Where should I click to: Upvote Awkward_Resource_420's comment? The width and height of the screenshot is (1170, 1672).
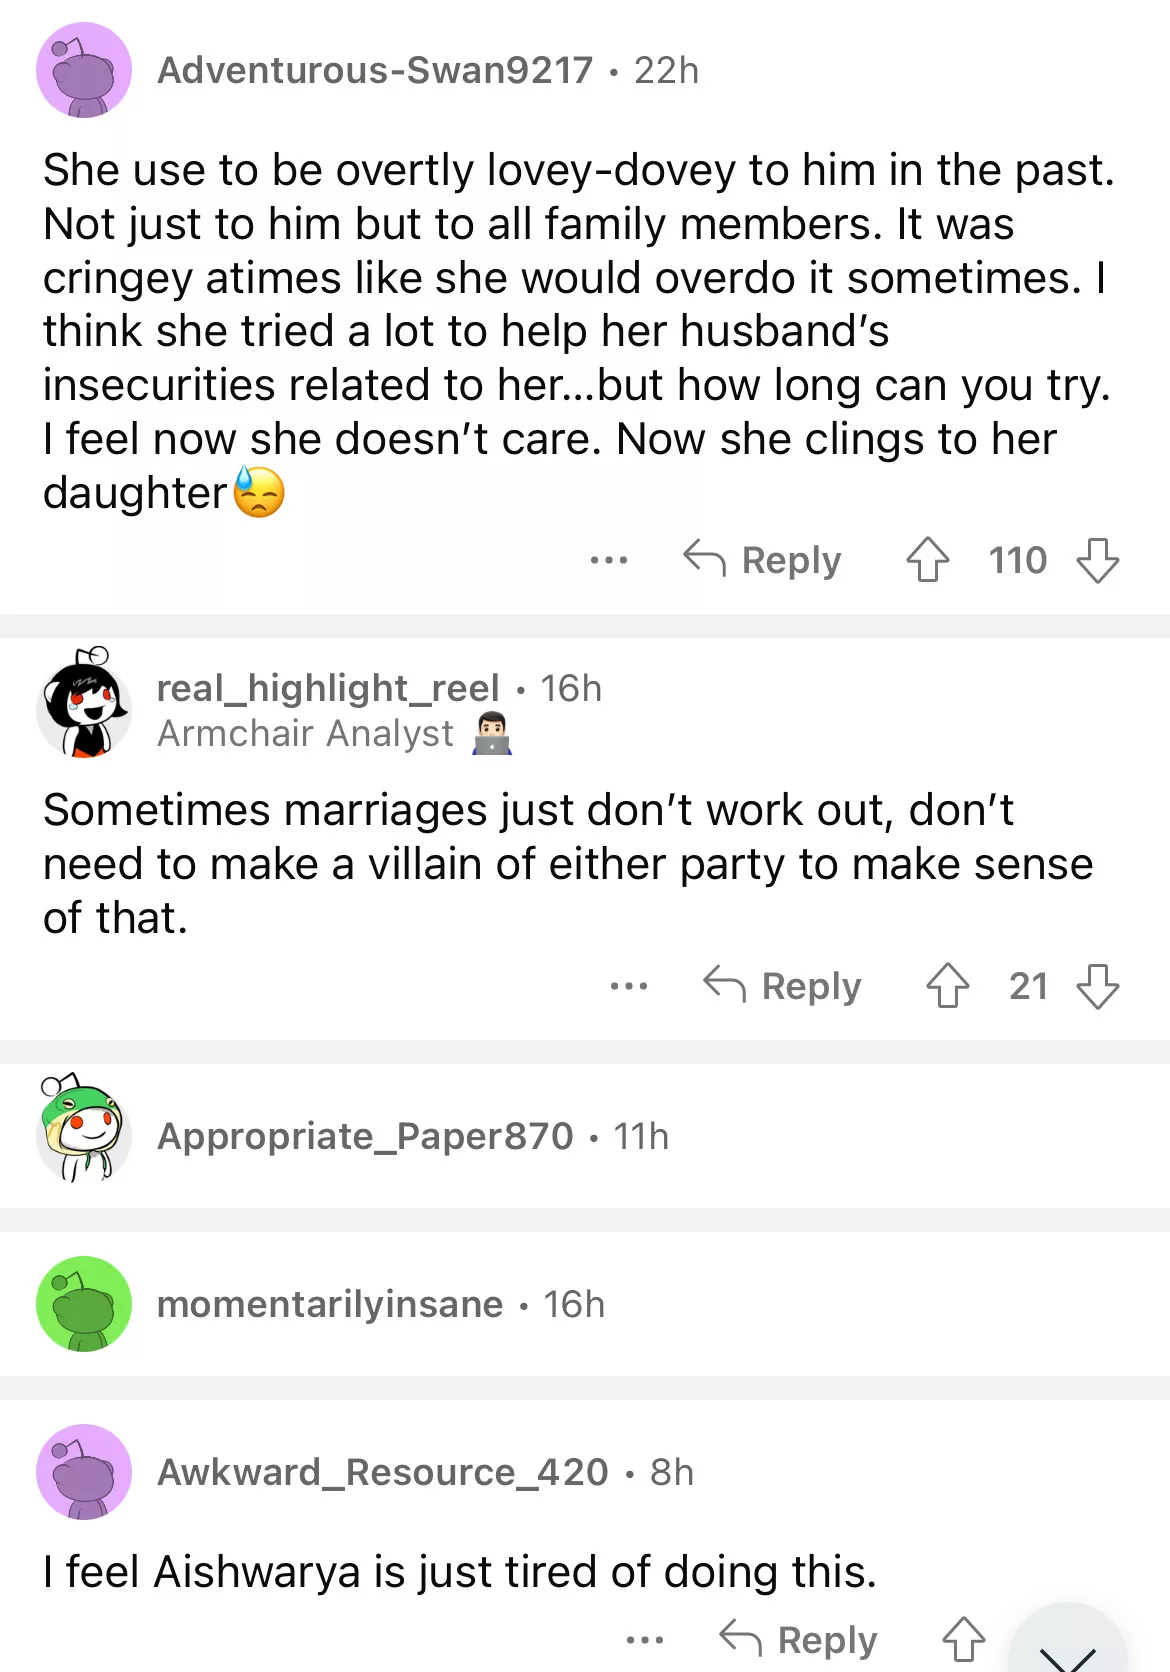click(963, 1640)
